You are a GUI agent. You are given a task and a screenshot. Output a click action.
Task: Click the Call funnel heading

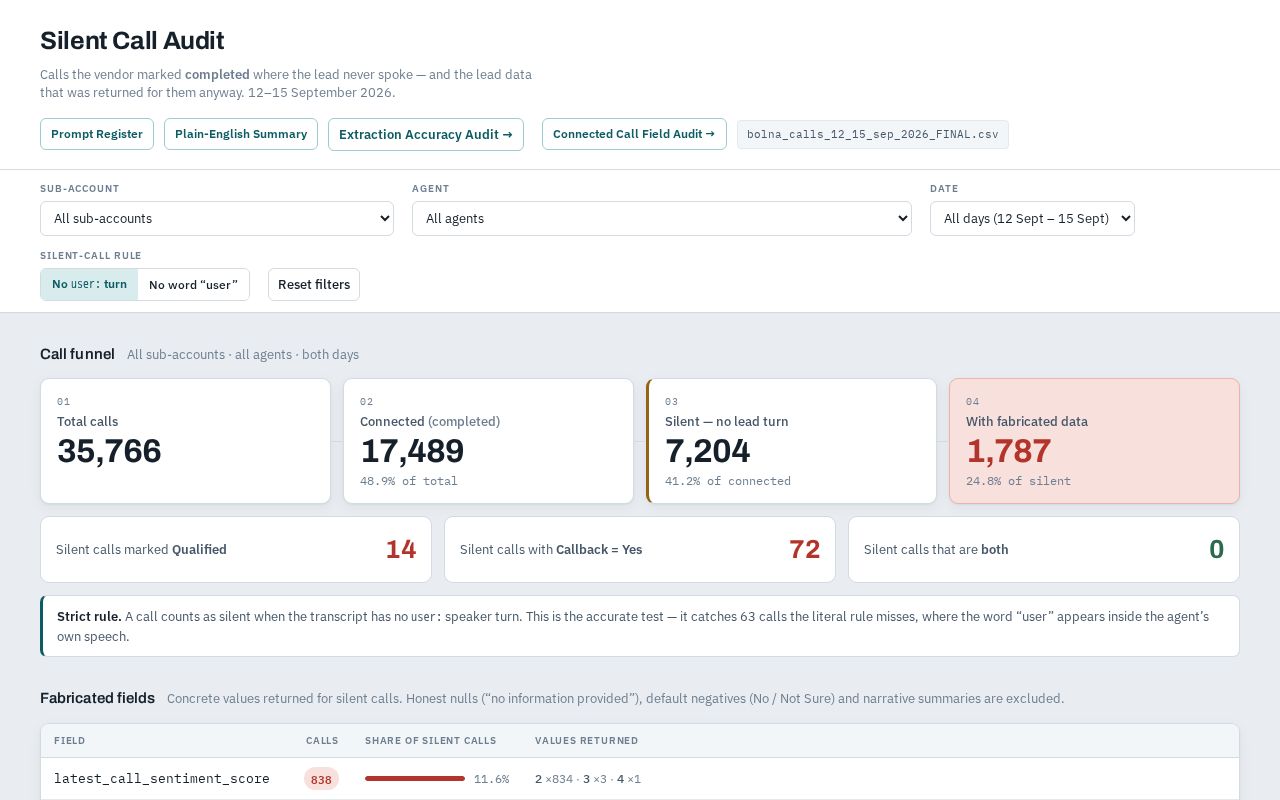point(77,354)
